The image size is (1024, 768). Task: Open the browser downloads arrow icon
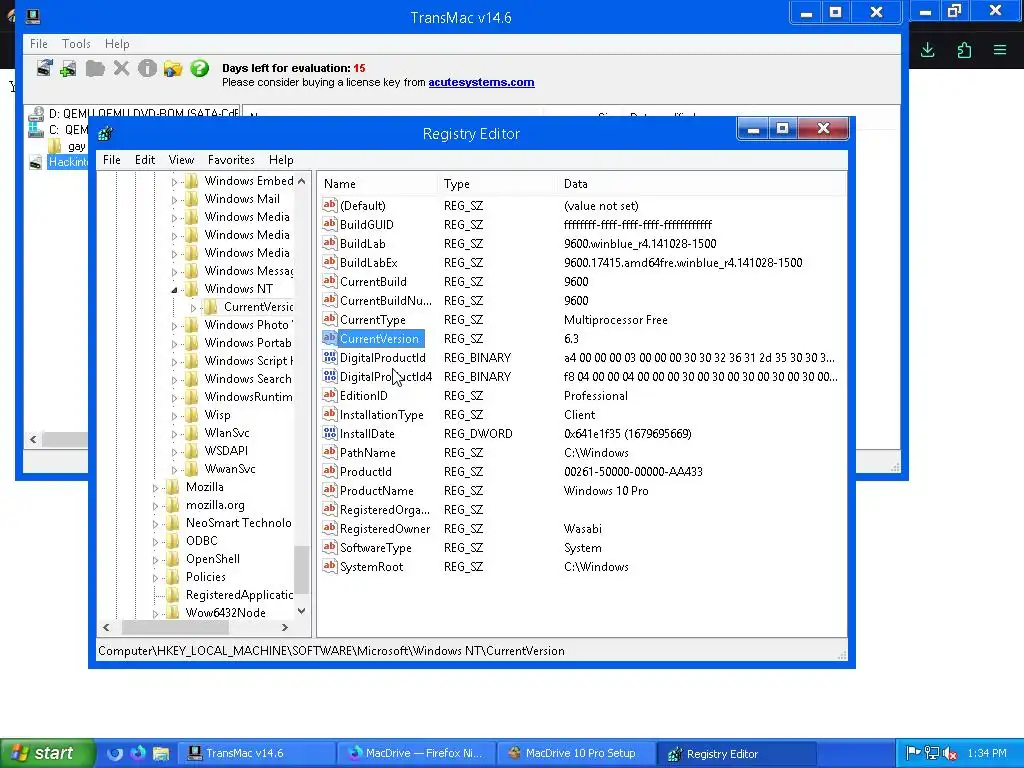click(927, 50)
